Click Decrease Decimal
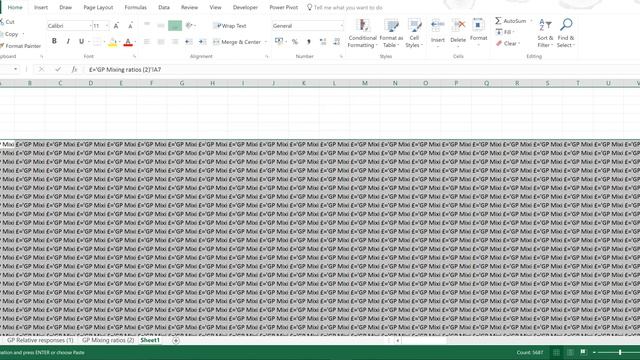Viewport: 640px width, 360px height. click(337, 42)
